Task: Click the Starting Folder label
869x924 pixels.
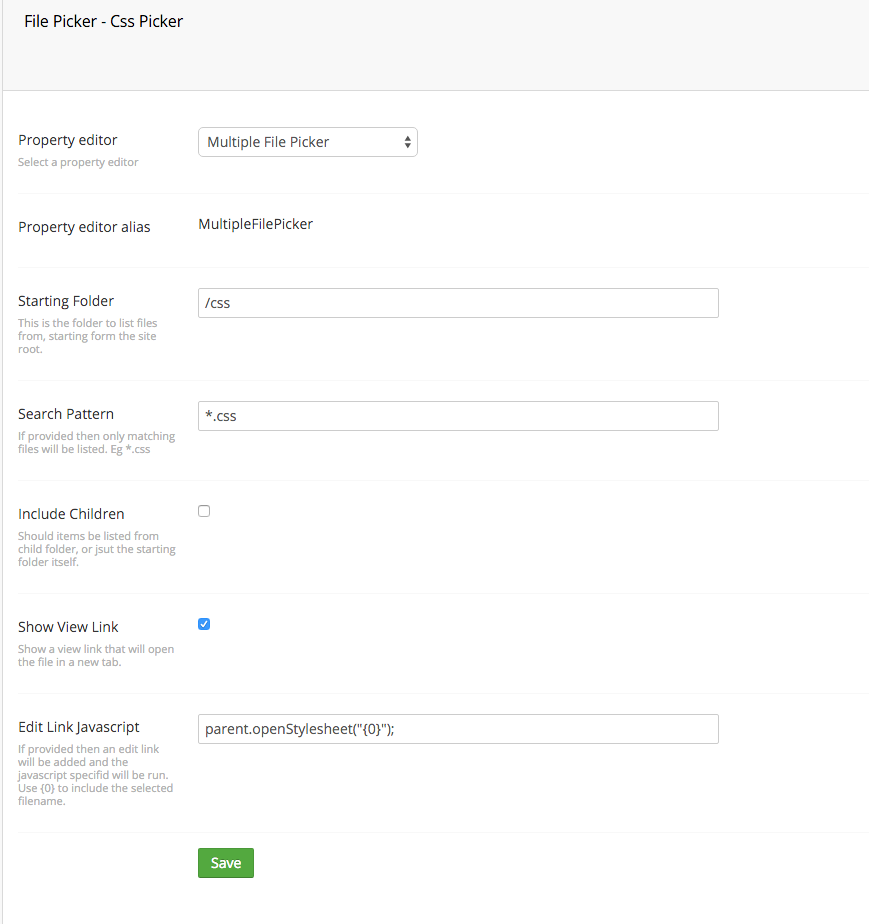Action: (66, 301)
